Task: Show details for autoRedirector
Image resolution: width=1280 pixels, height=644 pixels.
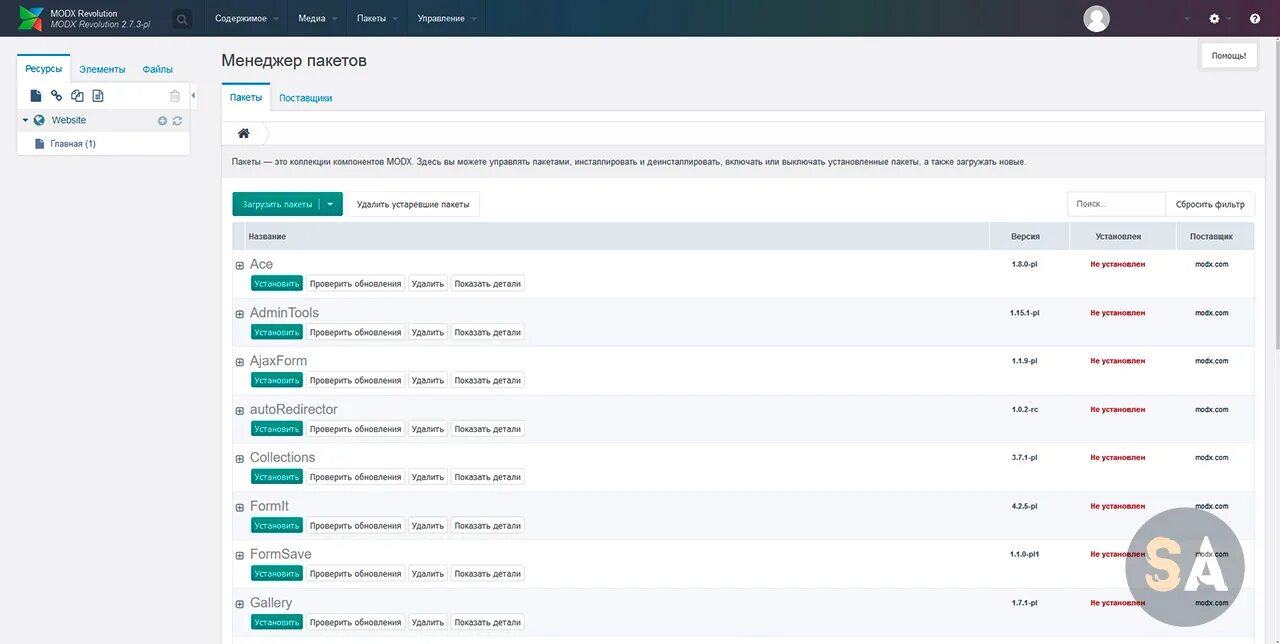Action: click(x=488, y=429)
